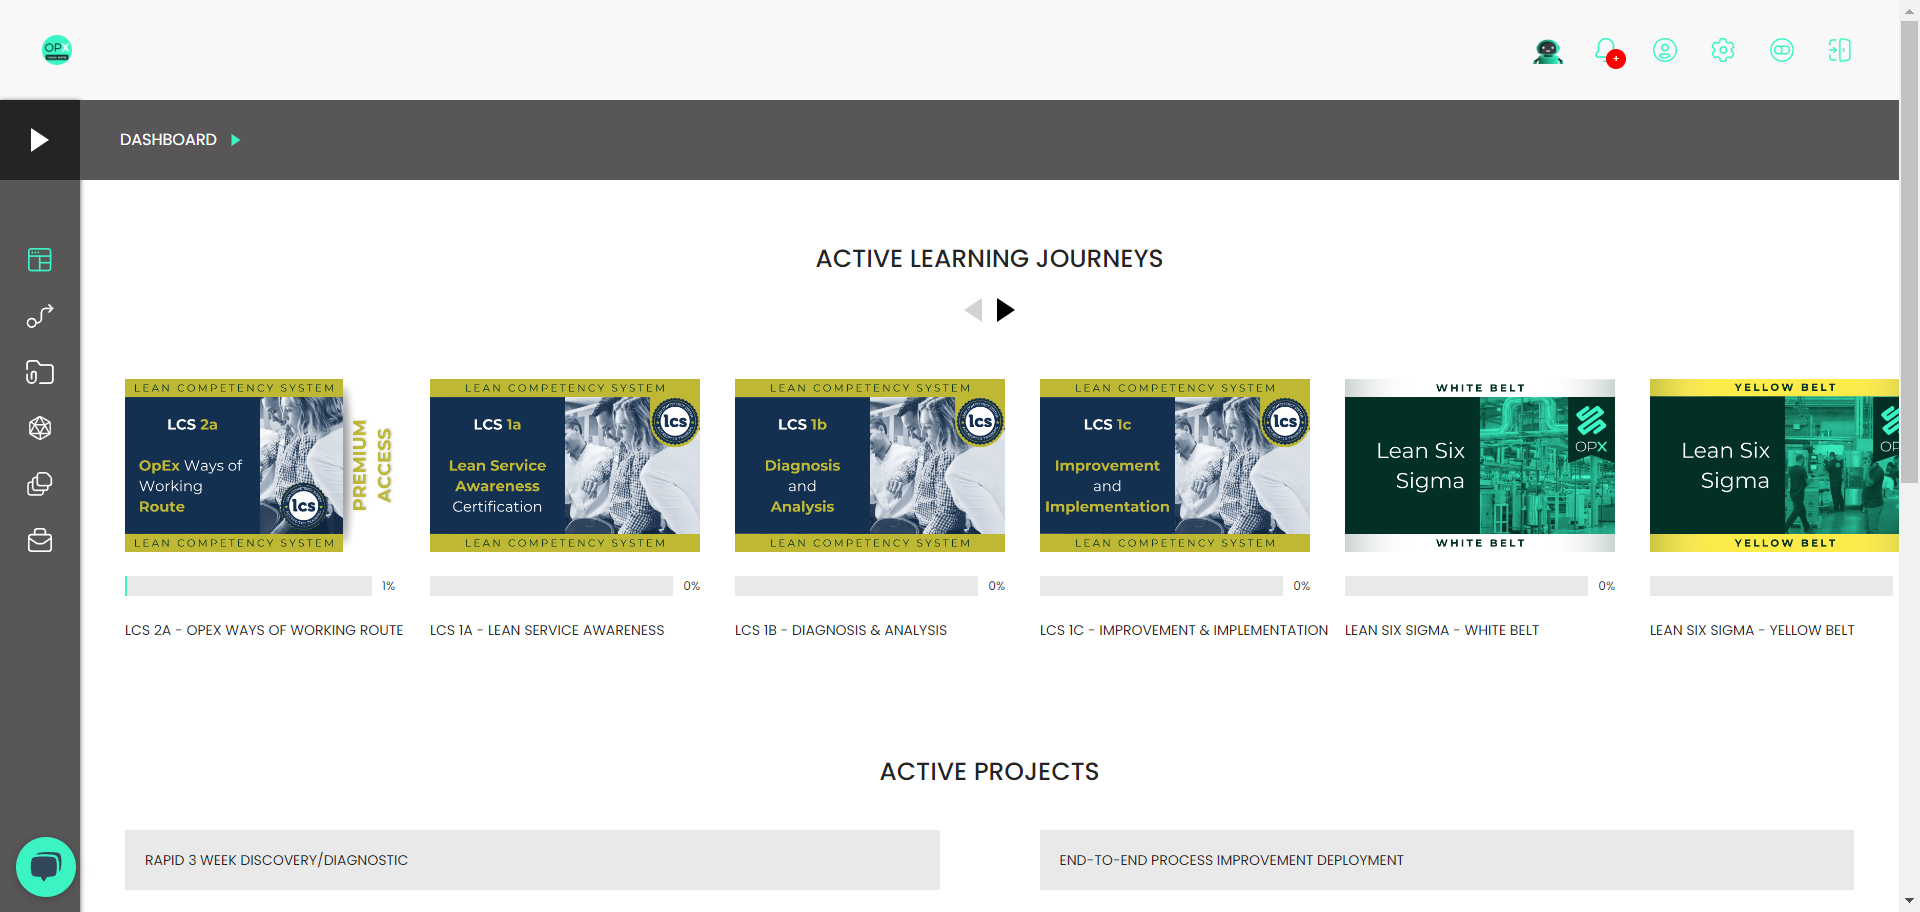Viewport: 1920px width, 912px height.
Task: Open the robot assistant avatar icon
Action: (x=1548, y=51)
